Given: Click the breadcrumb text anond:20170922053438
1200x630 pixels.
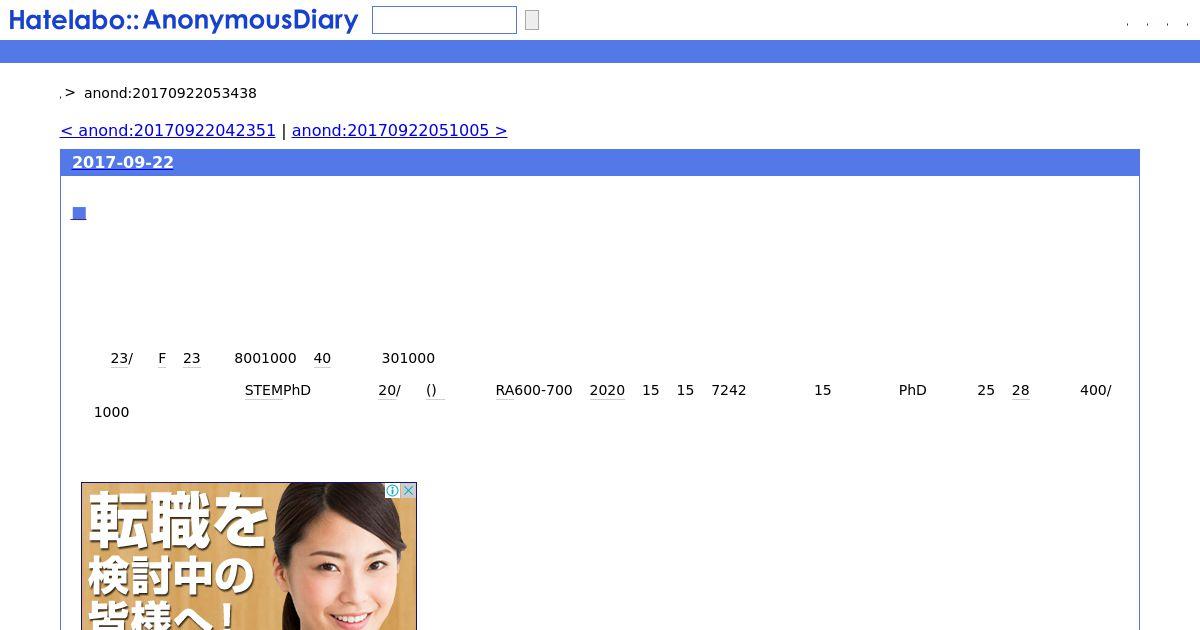Looking at the screenshot, I should (x=170, y=93).
